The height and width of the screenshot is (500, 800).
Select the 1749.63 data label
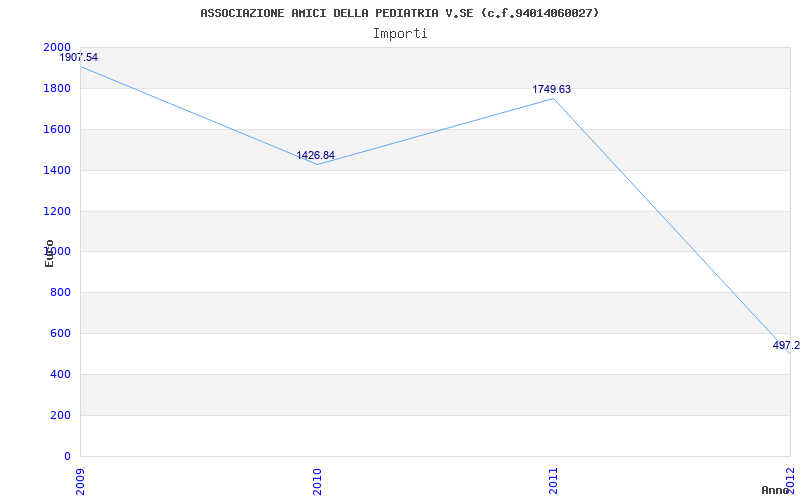552,90
